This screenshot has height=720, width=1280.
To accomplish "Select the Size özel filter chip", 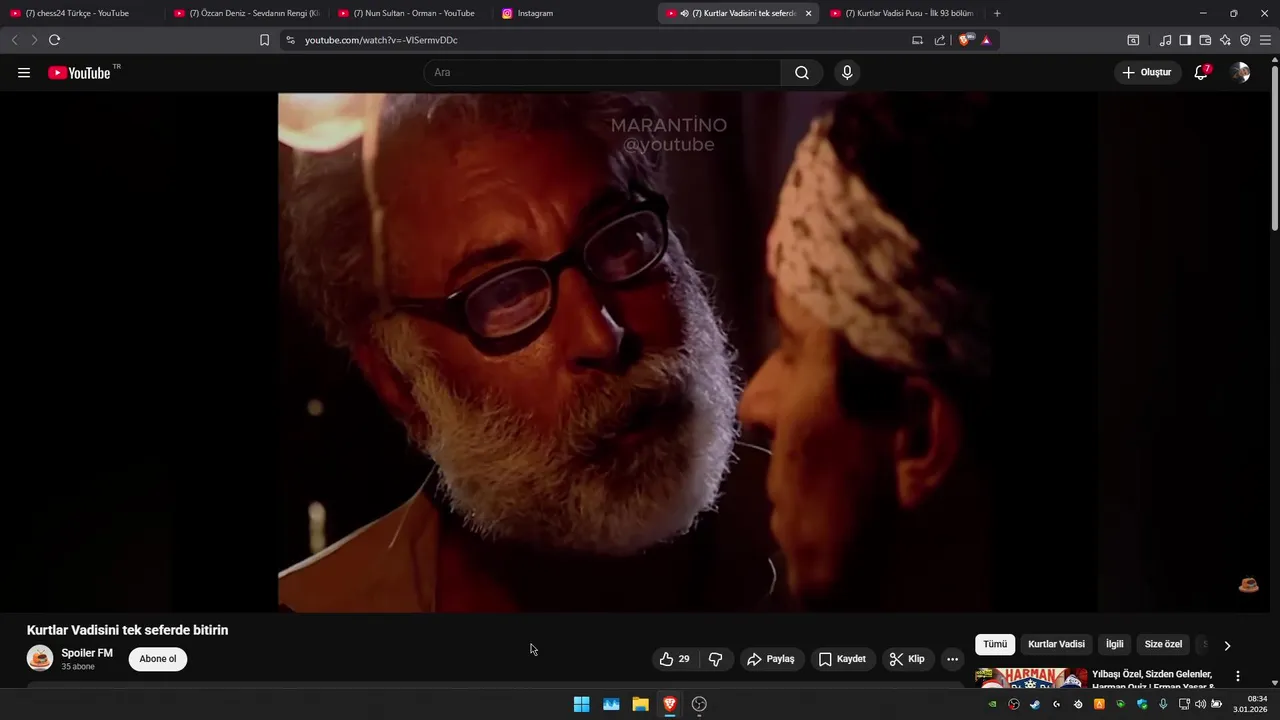I will coord(1163,645).
